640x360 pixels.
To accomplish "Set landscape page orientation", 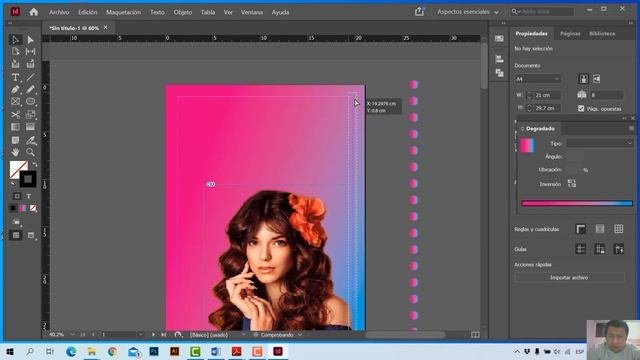I will click(x=596, y=79).
